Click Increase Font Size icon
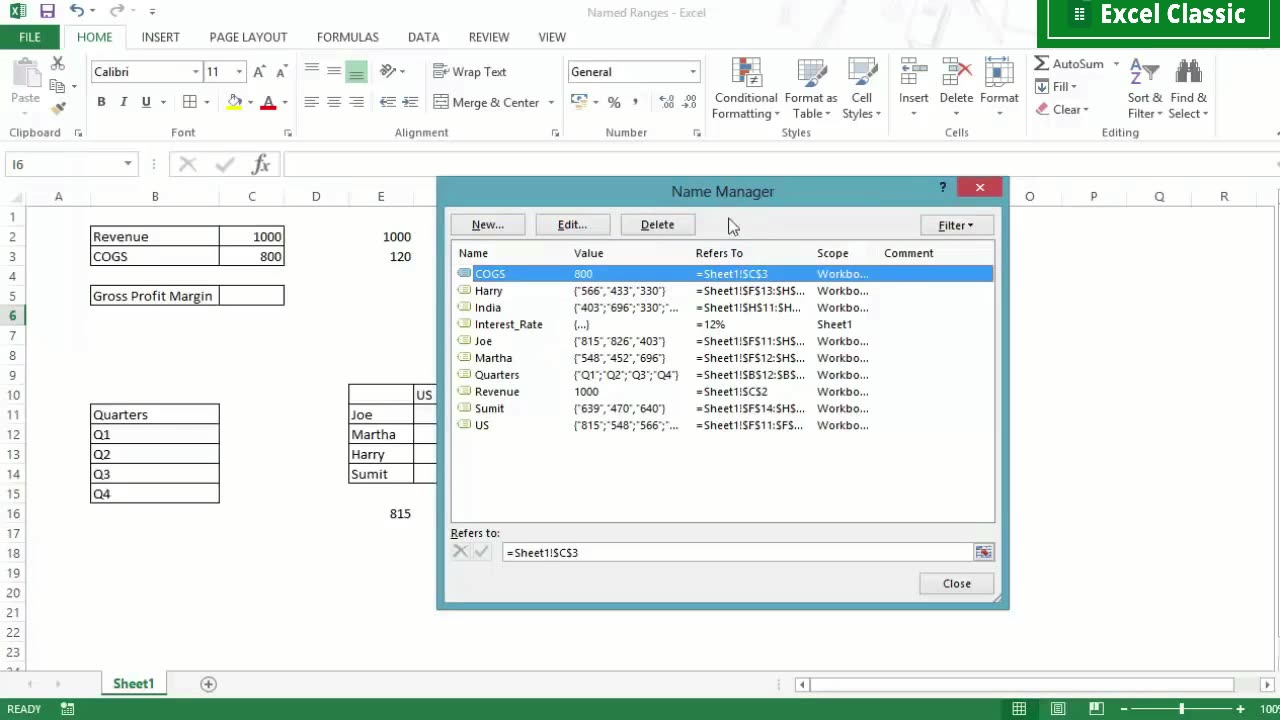This screenshot has height=720, width=1280. tap(259, 72)
